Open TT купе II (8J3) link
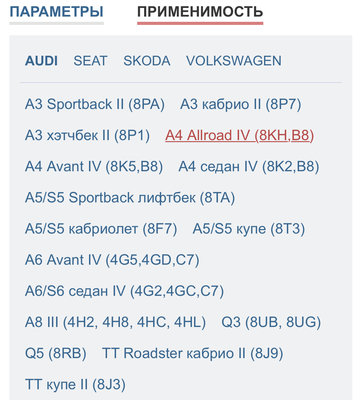Viewport: 360px width, 400px height. point(75,385)
